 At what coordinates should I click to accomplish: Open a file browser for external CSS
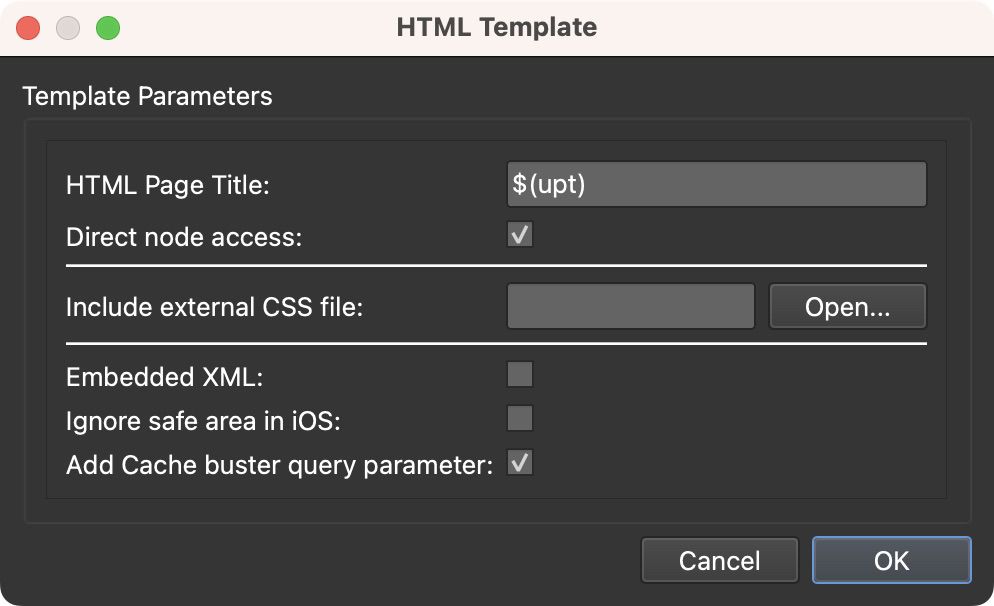847,306
